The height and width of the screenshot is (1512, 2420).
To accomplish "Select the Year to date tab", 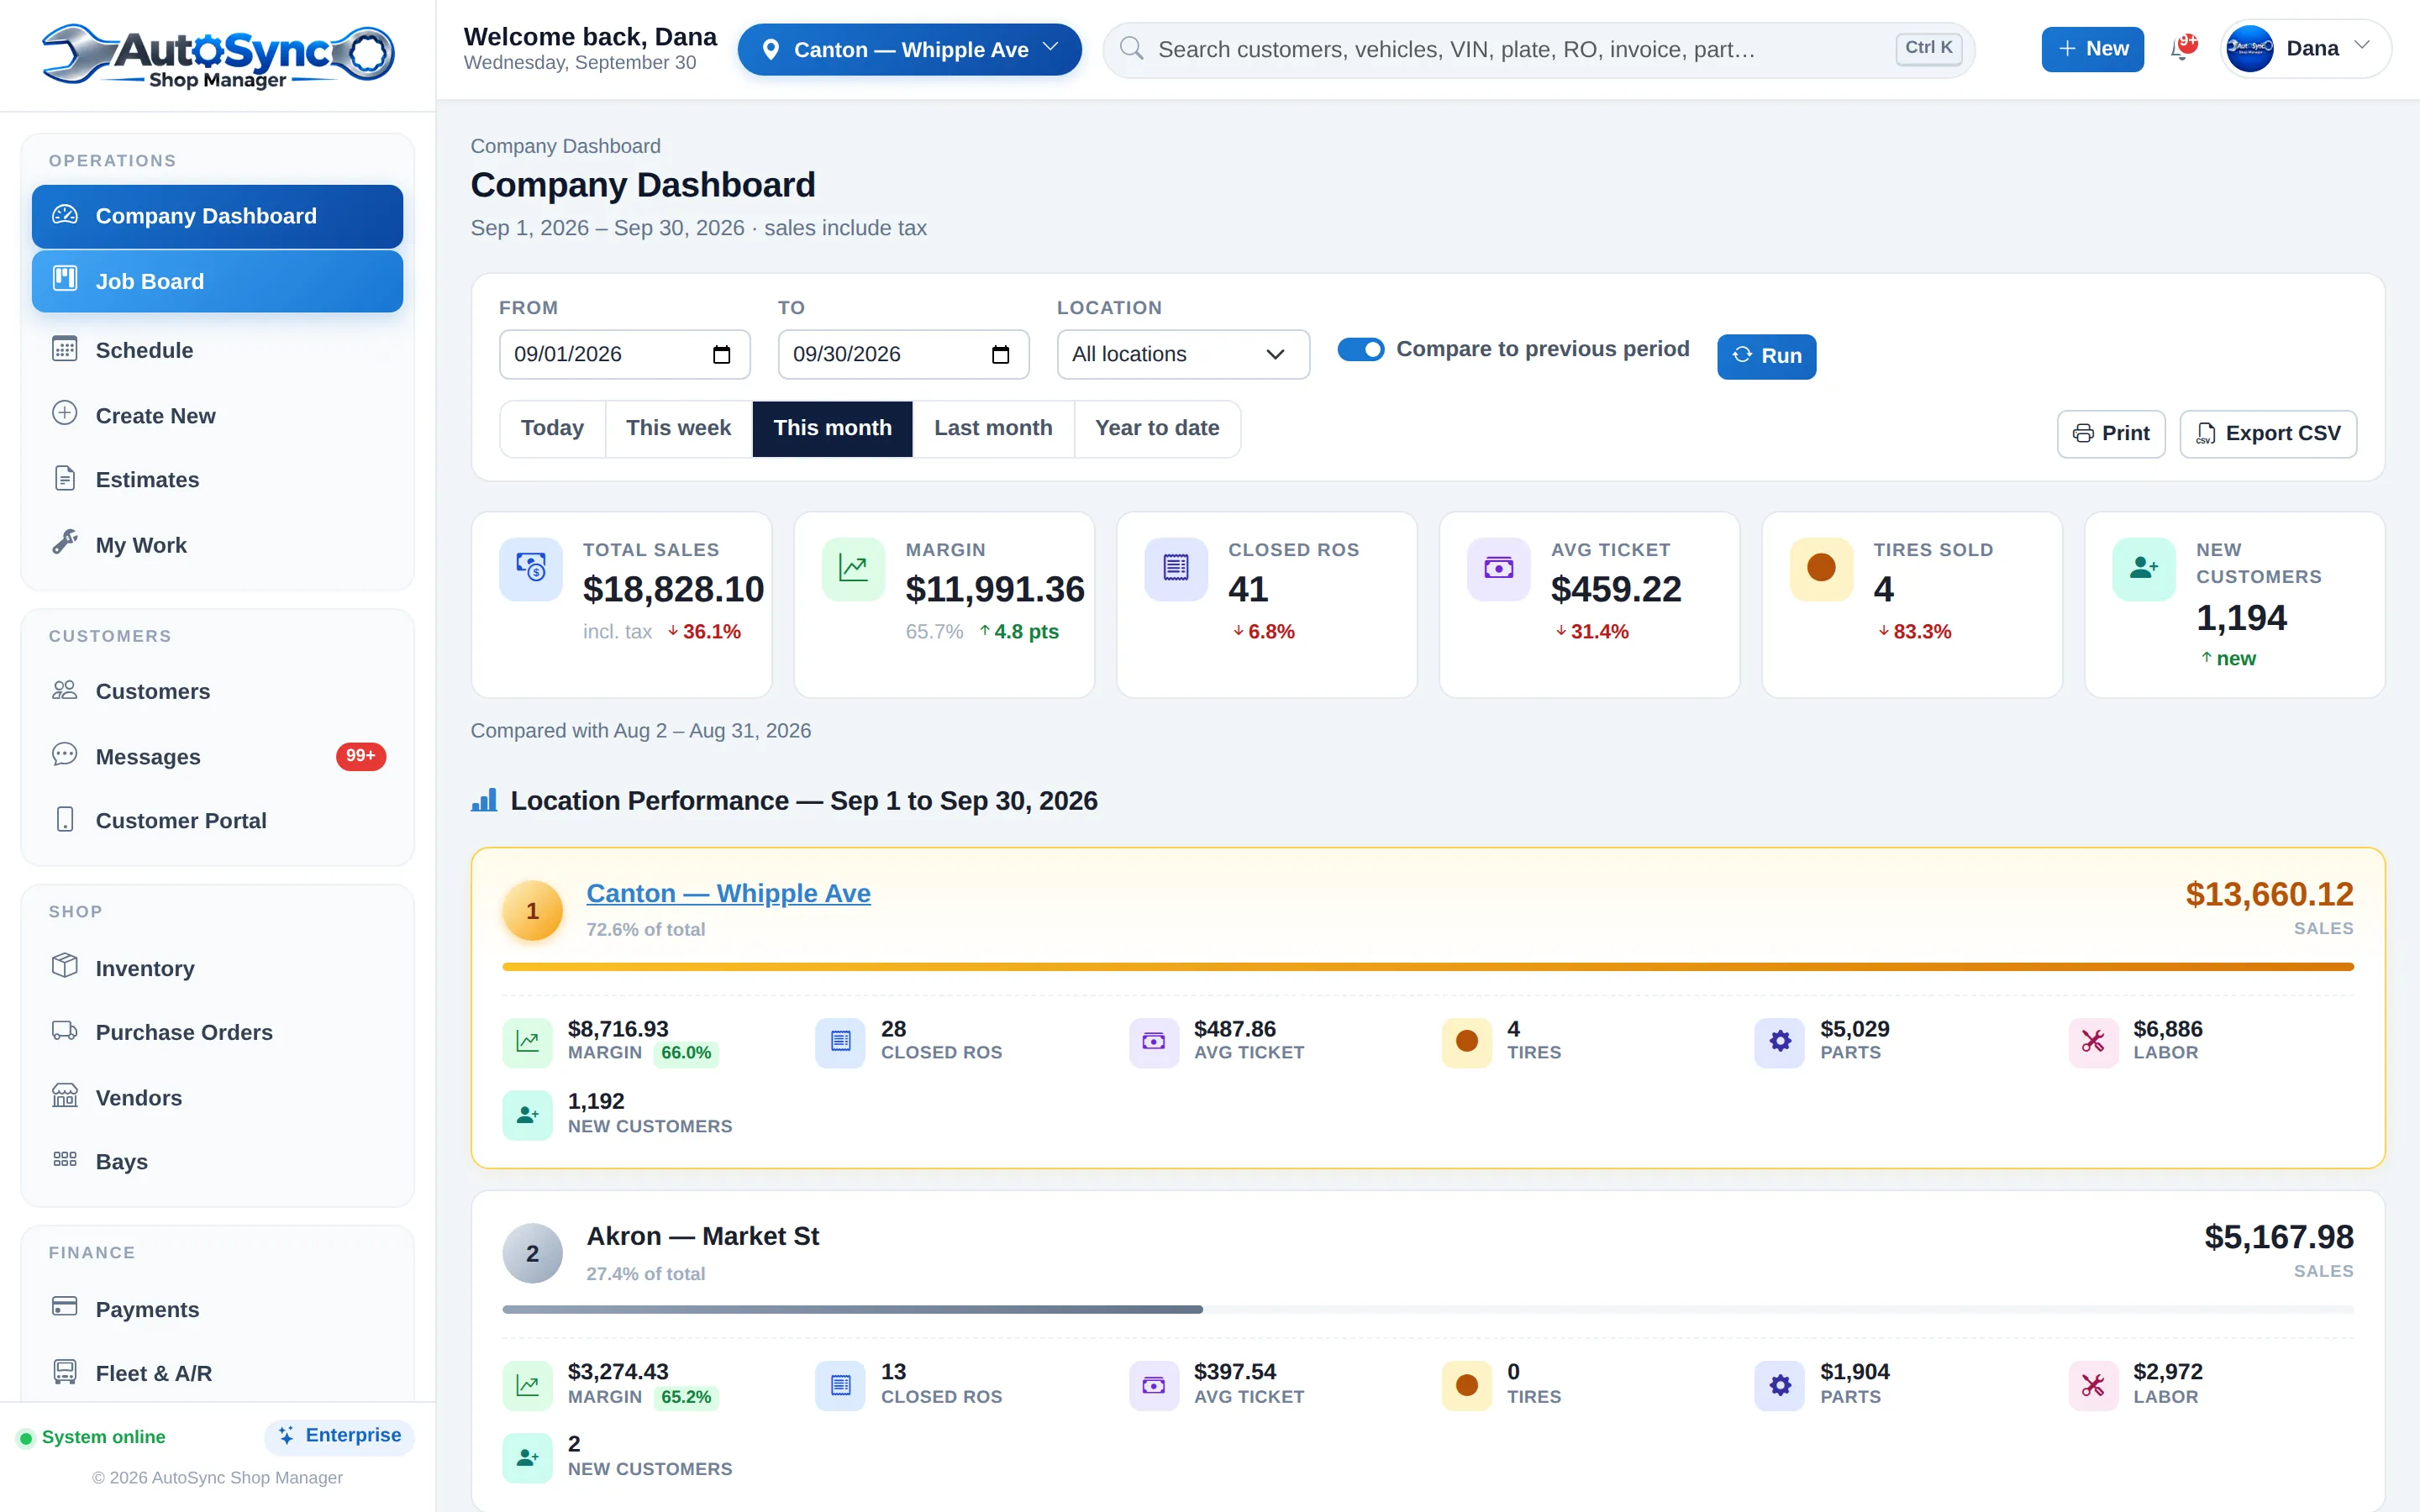I will coord(1157,429).
